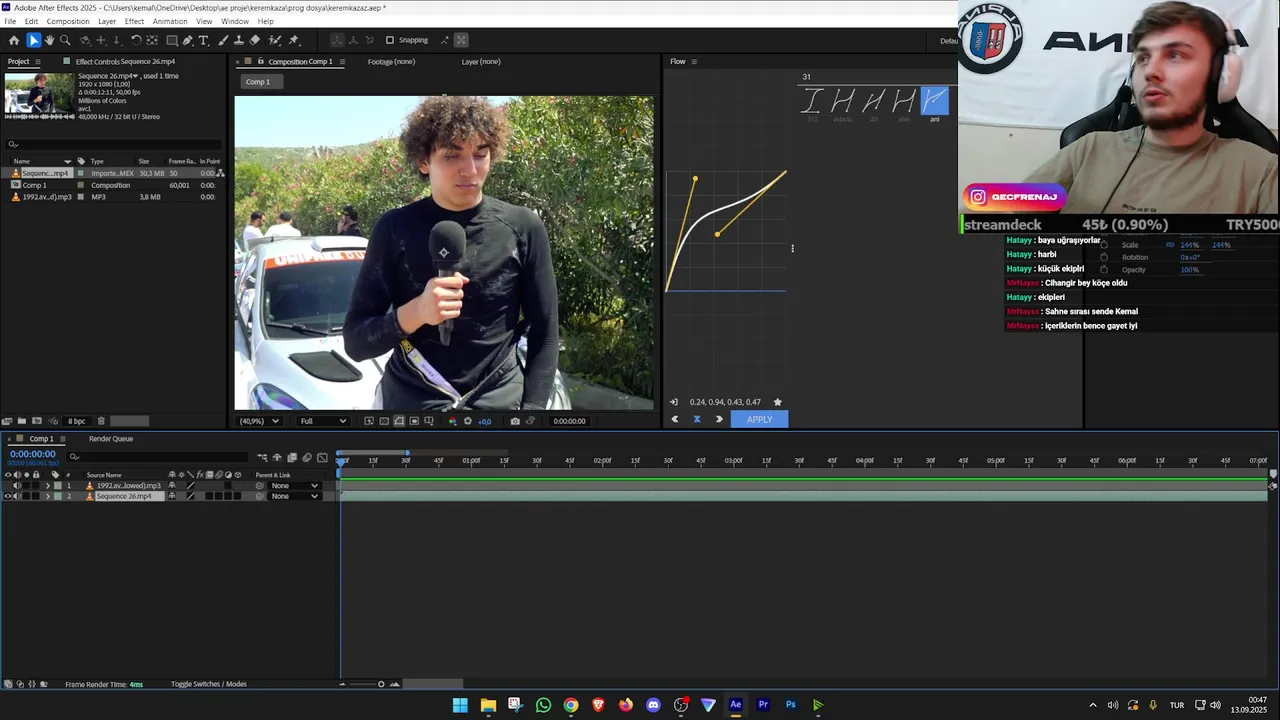Toggle motion blur switch in timeline
Image resolution: width=1280 pixels, height=720 pixels.
click(307, 457)
